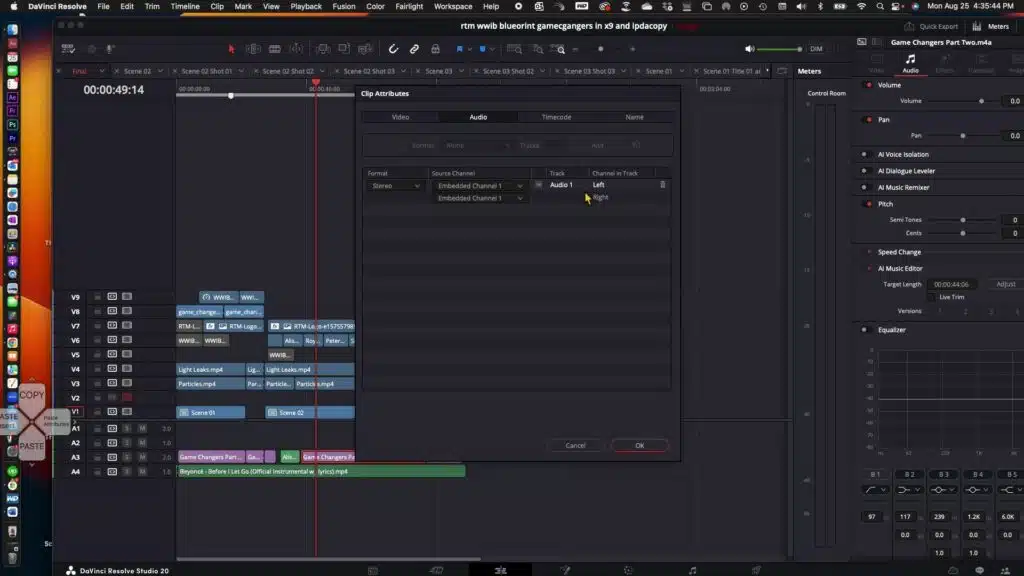Click the snapping magnet icon in toolbar
This screenshot has width=1024, height=576.
pyautogui.click(x=393, y=48)
